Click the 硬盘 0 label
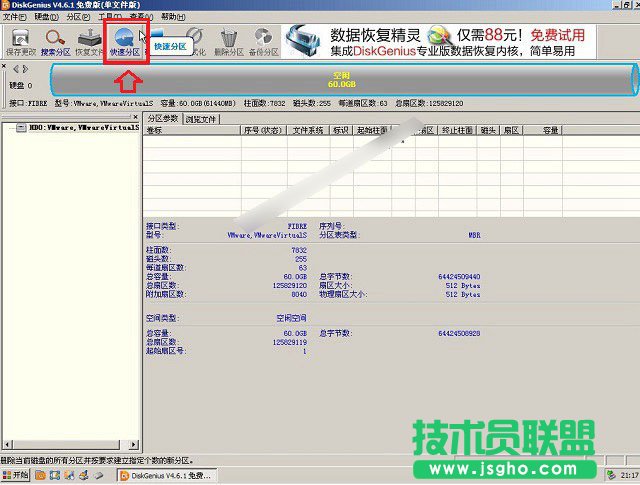The width and height of the screenshot is (640, 485). pyautogui.click(x=21, y=85)
